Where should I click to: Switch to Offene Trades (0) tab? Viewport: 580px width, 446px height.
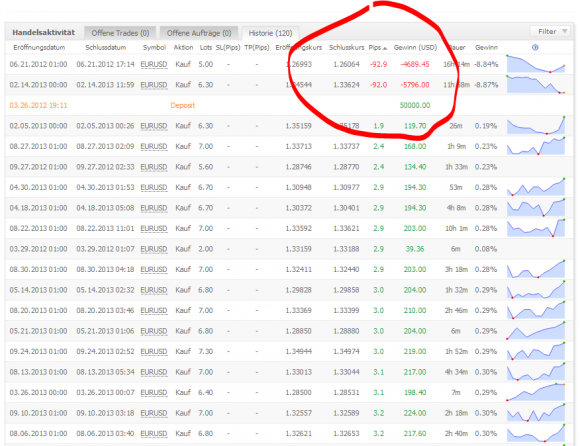click(x=120, y=33)
